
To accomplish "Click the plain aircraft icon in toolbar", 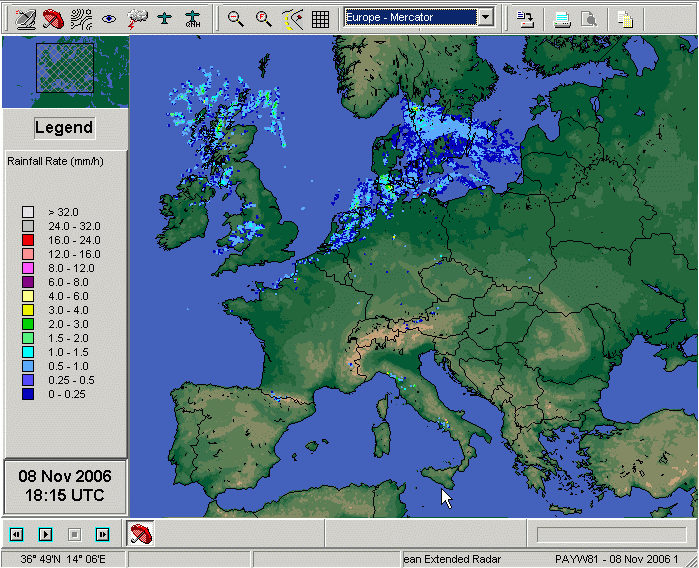I will 165,17.
